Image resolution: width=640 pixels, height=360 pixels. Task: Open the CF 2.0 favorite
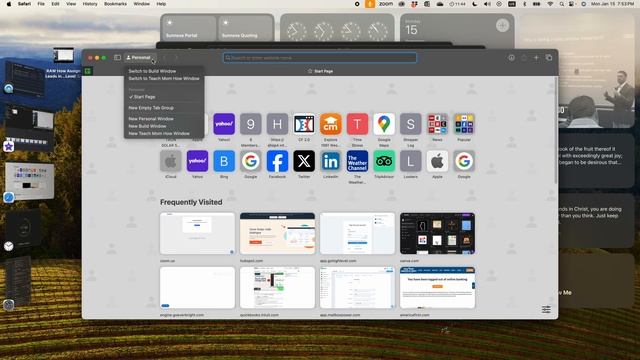coord(304,124)
